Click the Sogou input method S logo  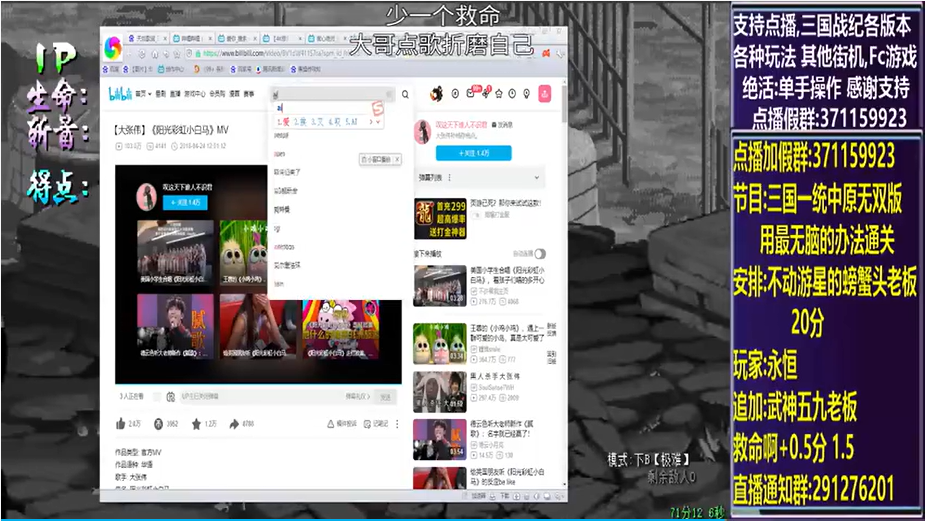tap(378, 107)
